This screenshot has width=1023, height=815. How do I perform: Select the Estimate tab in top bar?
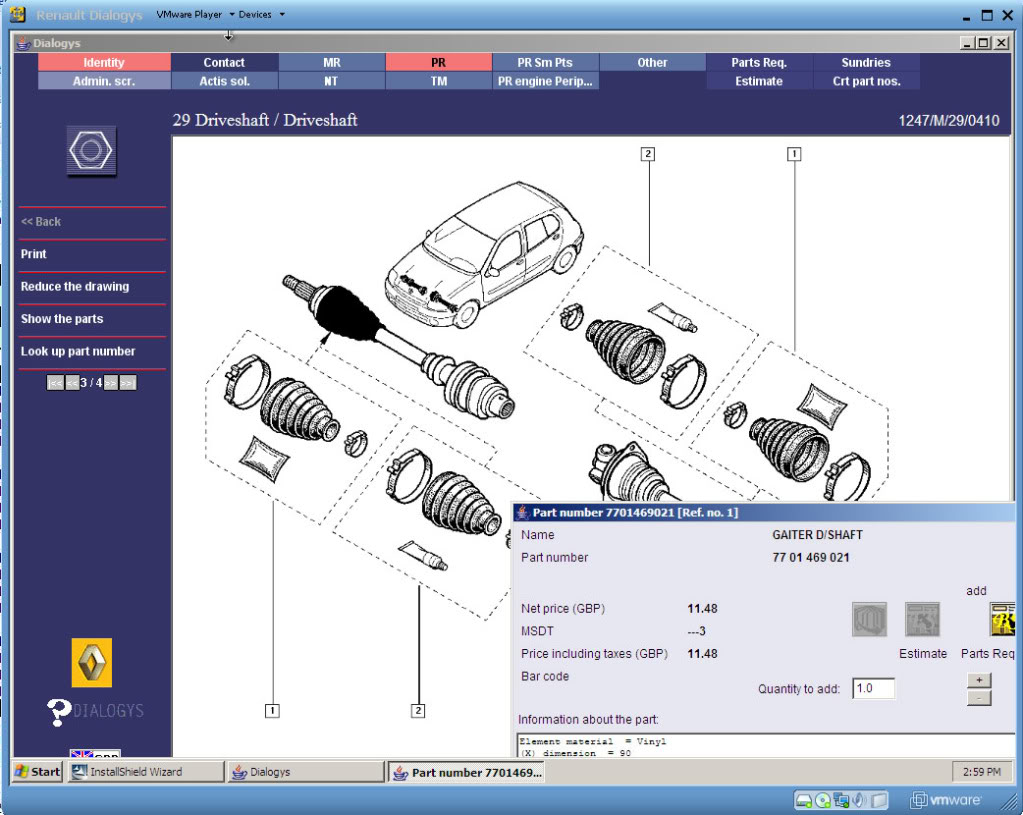(759, 81)
